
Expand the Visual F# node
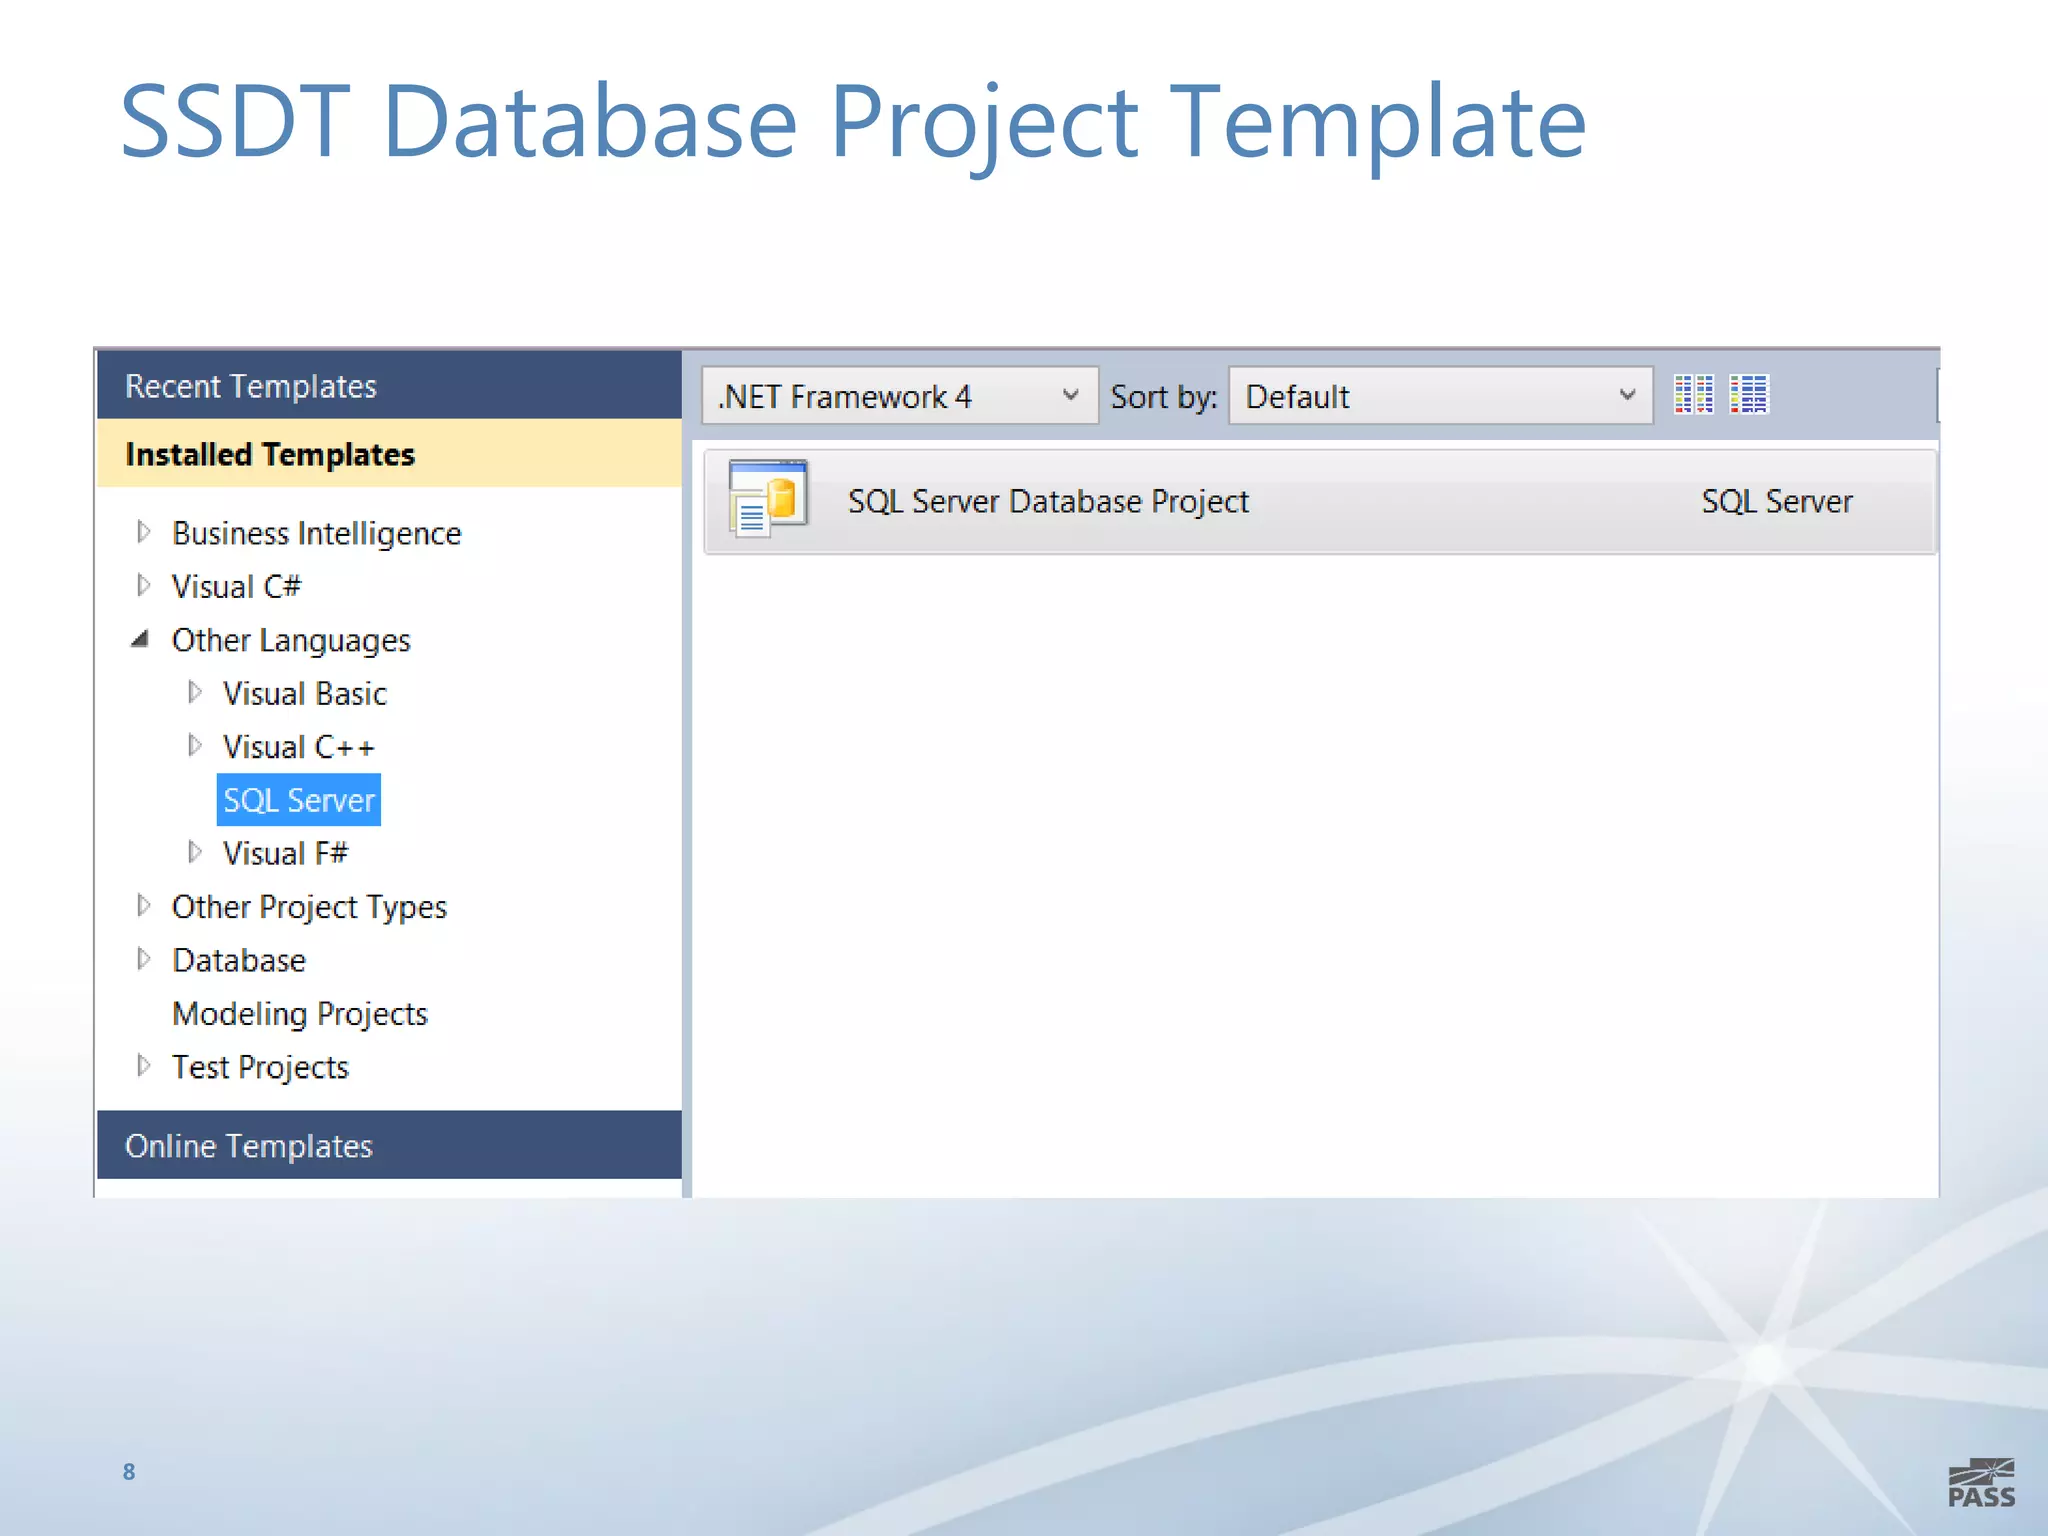[x=194, y=852]
